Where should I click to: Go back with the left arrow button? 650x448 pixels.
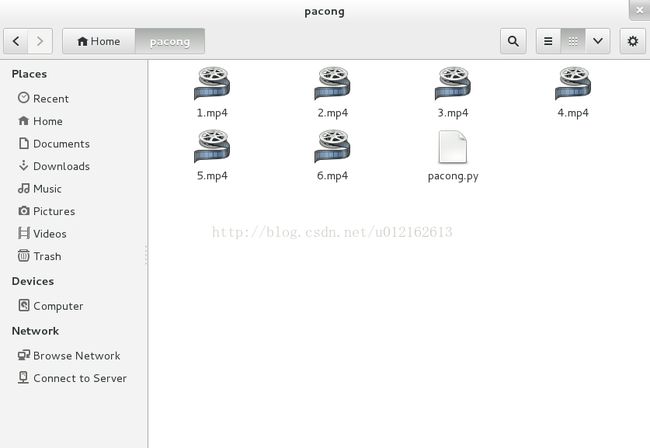16,41
